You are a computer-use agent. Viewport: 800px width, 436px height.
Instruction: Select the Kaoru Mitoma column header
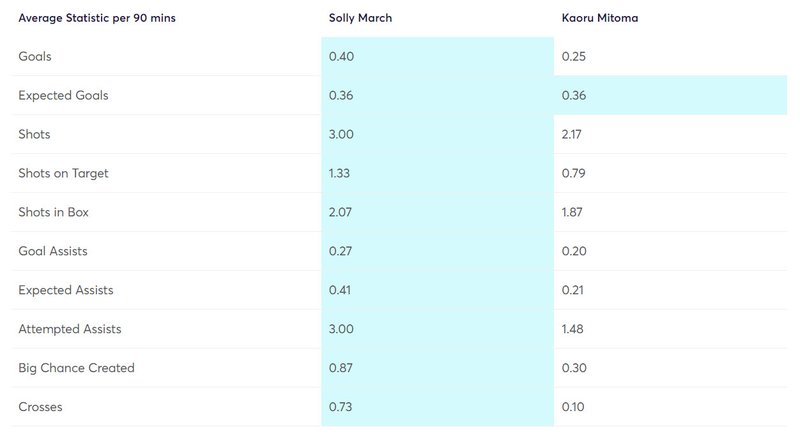[x=599, y=18]
